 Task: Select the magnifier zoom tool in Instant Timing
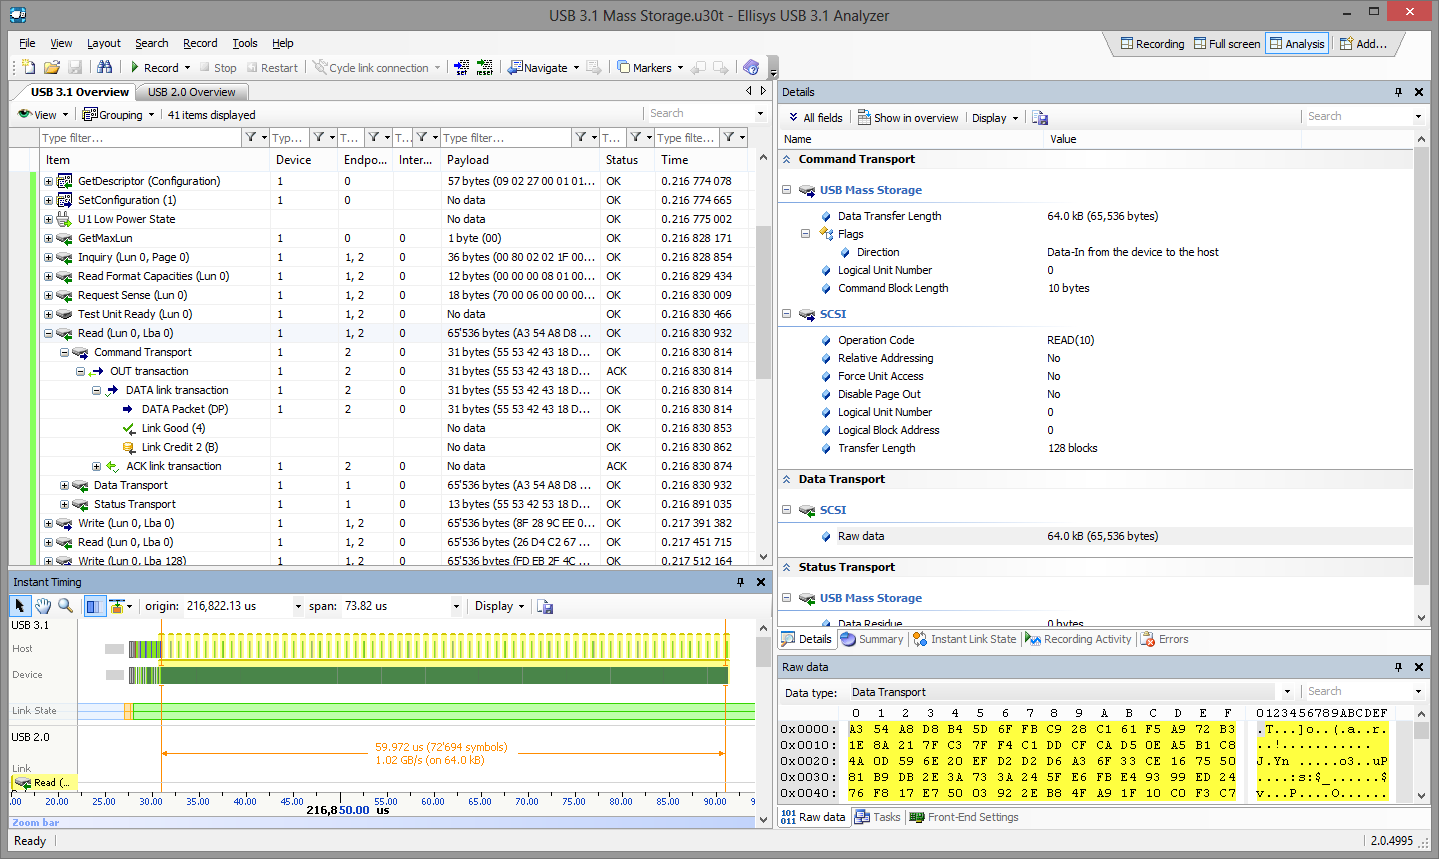coord(66,606)
